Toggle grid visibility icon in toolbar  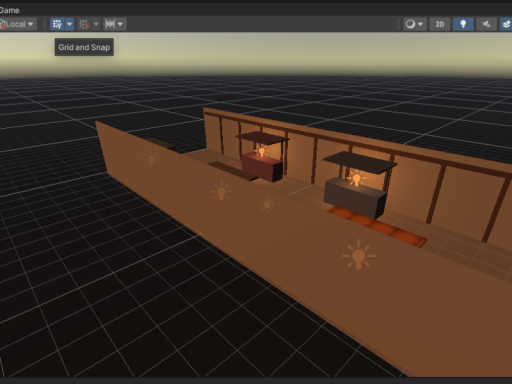coord(57,24)
